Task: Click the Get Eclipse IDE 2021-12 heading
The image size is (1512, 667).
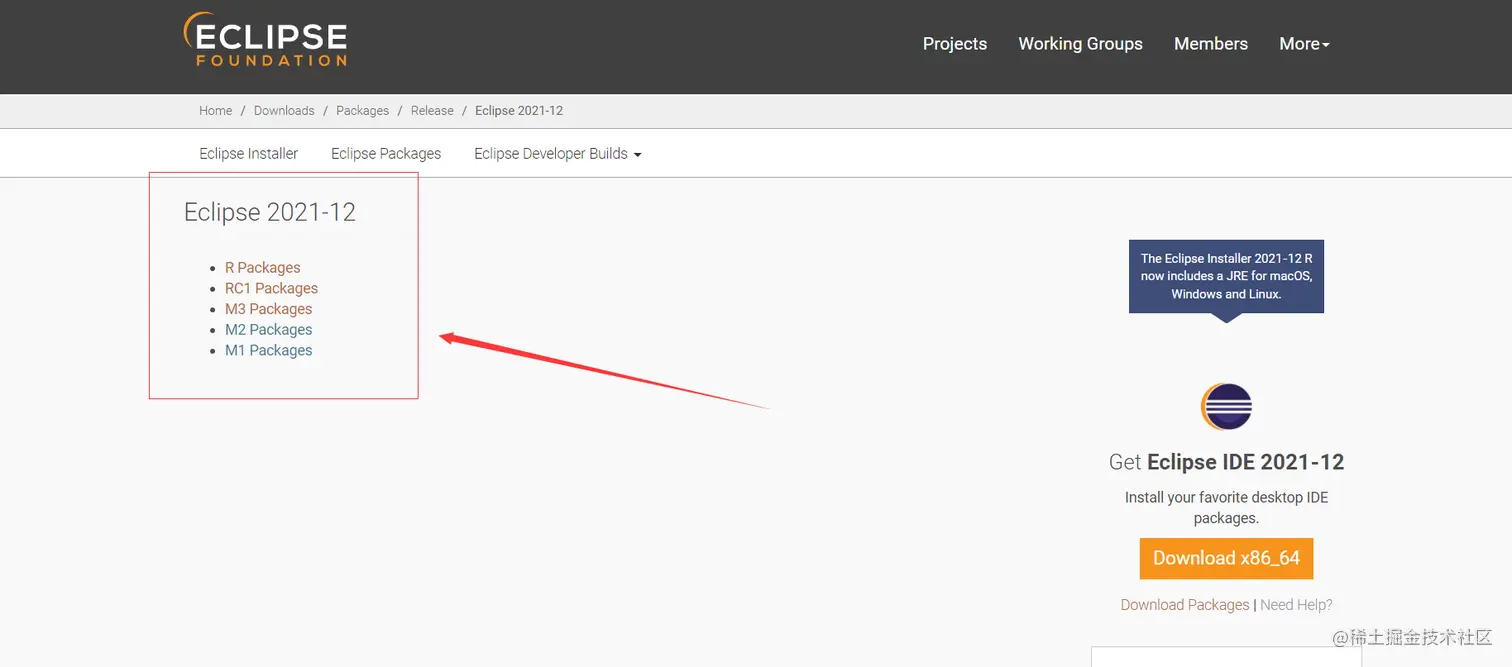Action: tap(1226, 462)
